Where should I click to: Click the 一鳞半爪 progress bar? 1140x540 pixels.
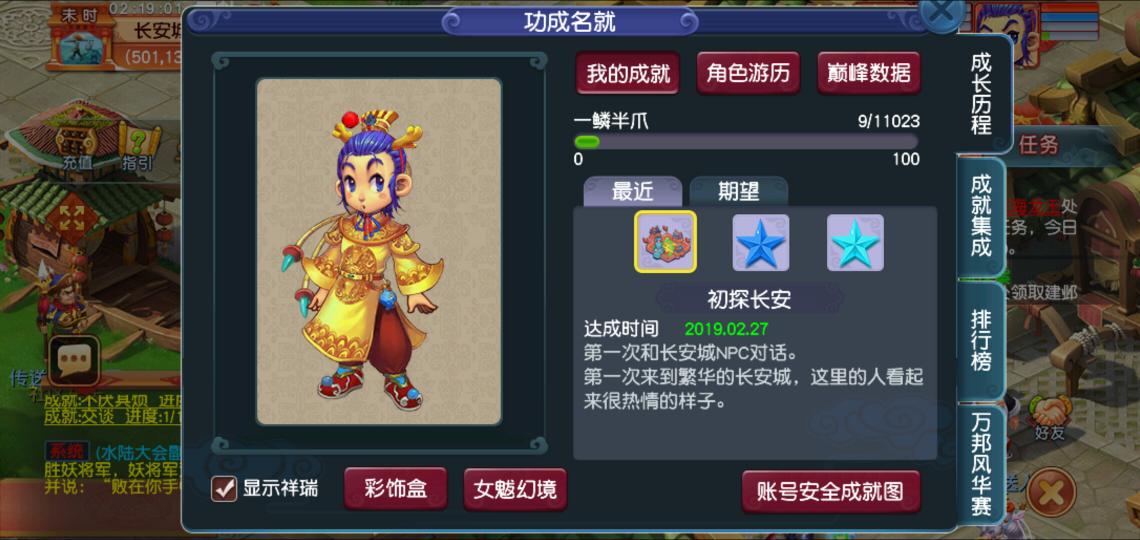click(x=746, y=142)
